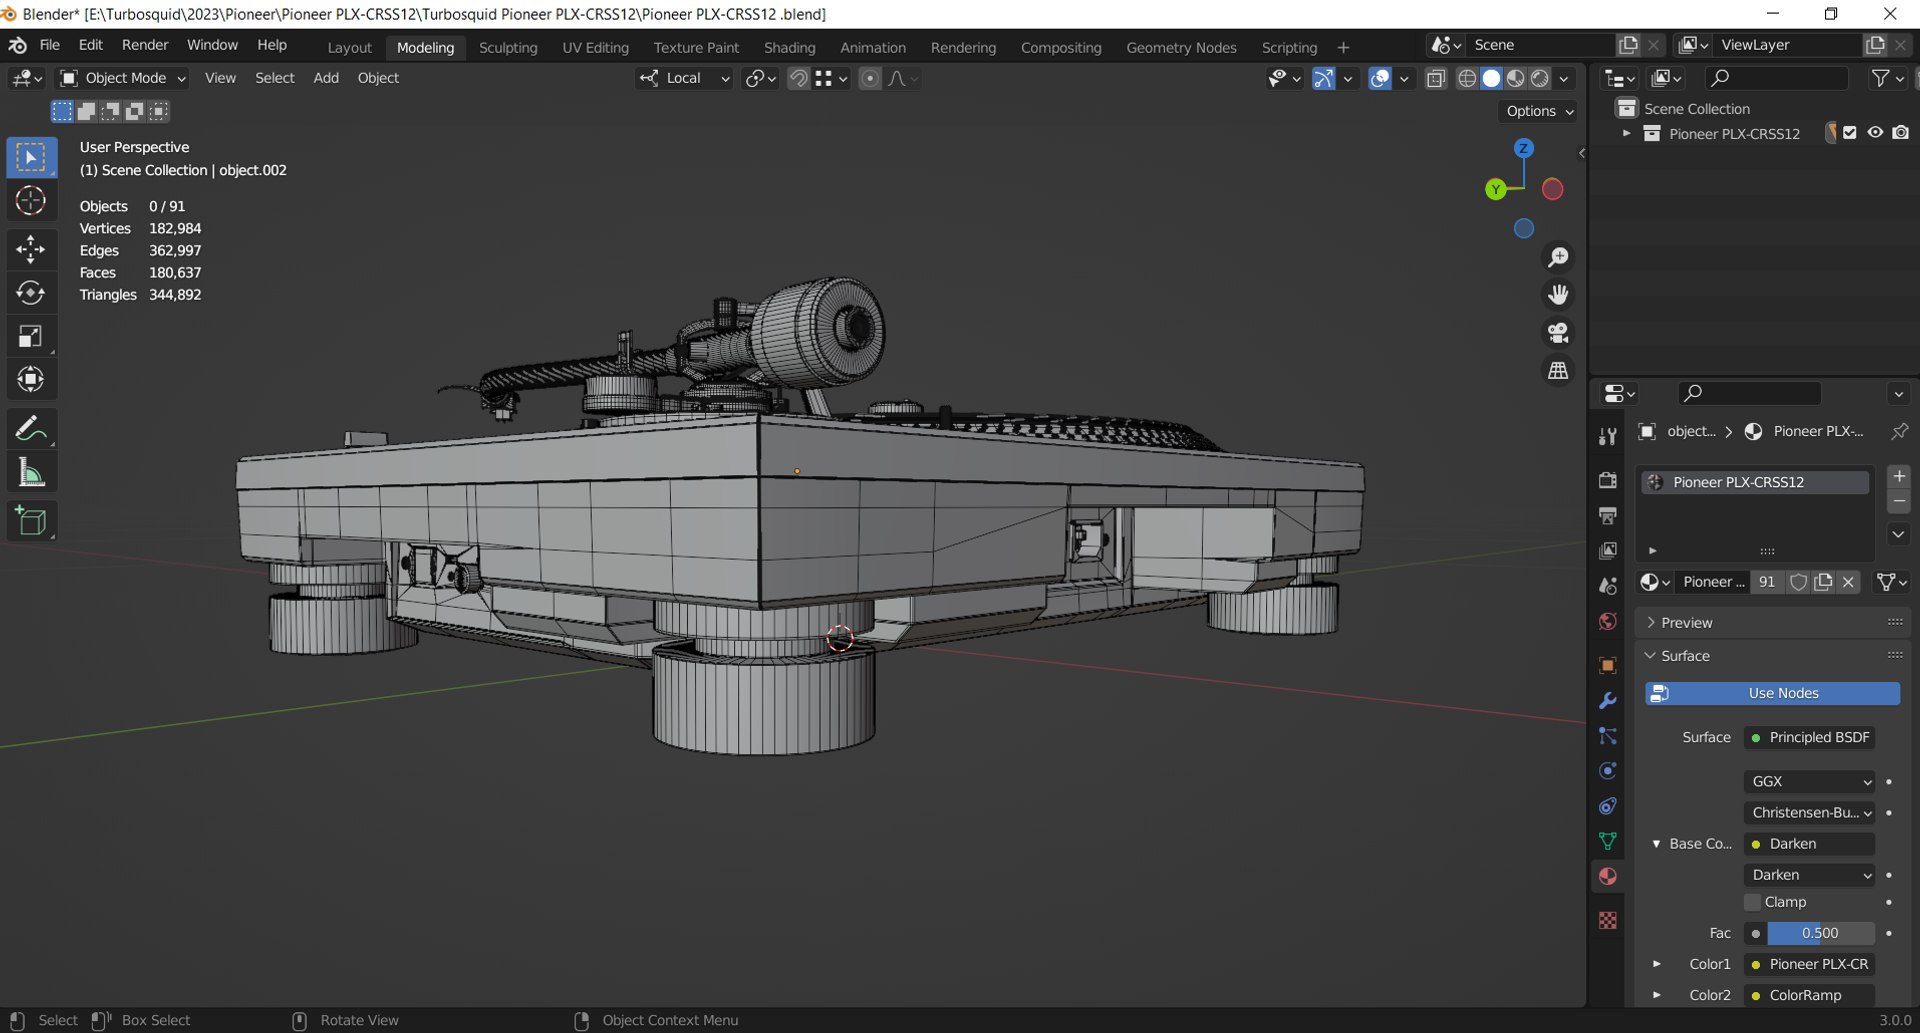Open the Object Data properties tab
This screenshot has height=1033, width=1920.
coord(1608,841)
